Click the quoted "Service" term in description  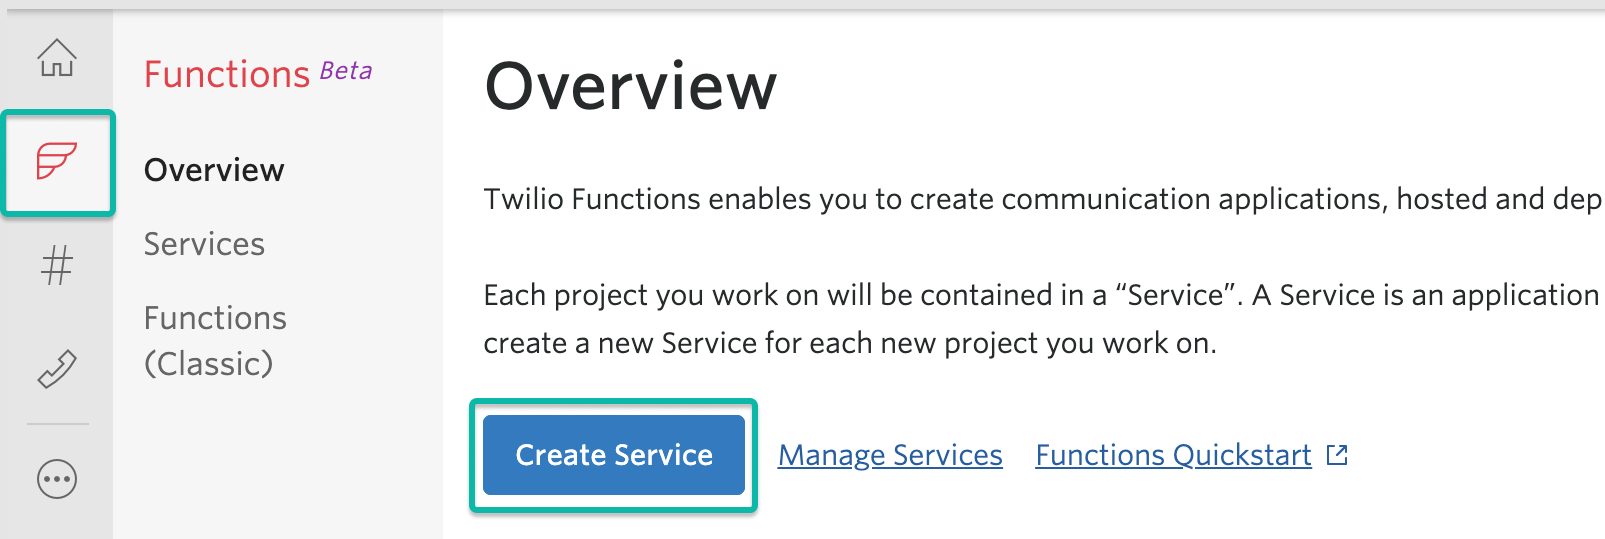pyautogui.click(x=1176, y=295)
